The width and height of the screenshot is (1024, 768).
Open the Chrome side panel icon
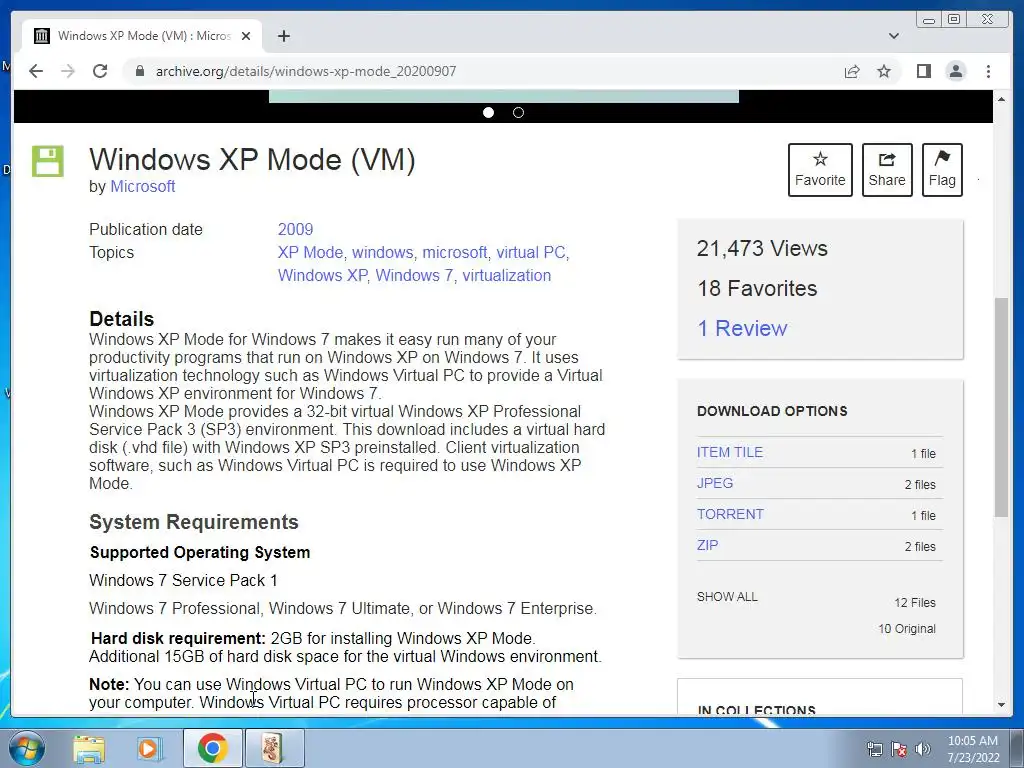923,71
